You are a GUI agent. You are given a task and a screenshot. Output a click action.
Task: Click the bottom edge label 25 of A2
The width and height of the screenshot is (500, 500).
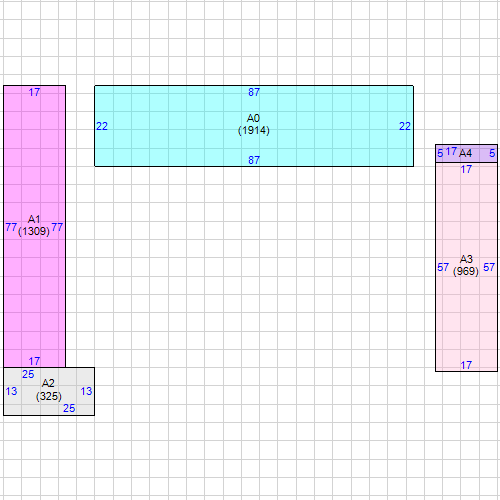tap(69, 408)
